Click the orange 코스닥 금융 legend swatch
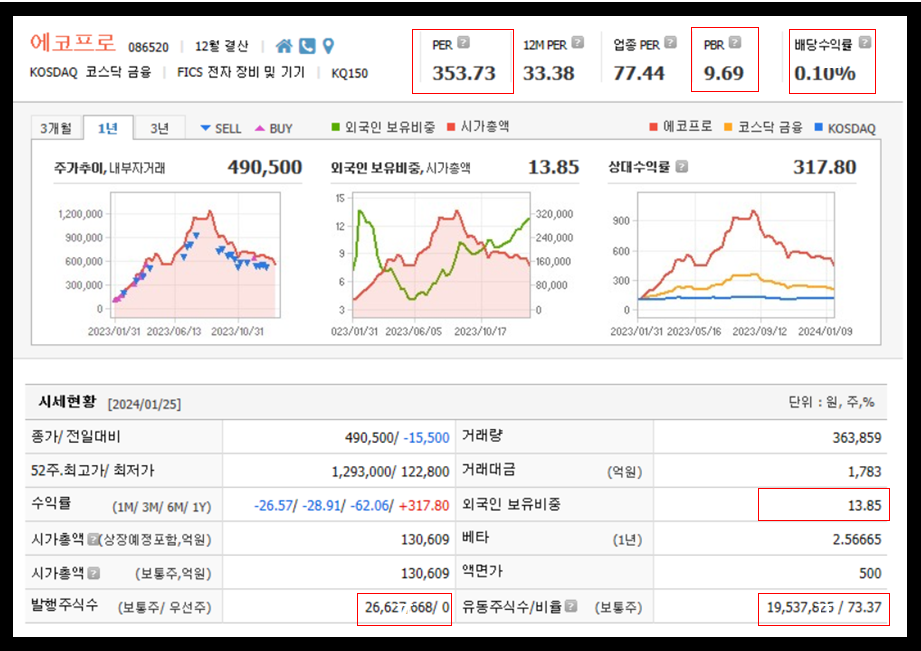The image size is (921, 651). pyautogui.click(x=728, y=127)
